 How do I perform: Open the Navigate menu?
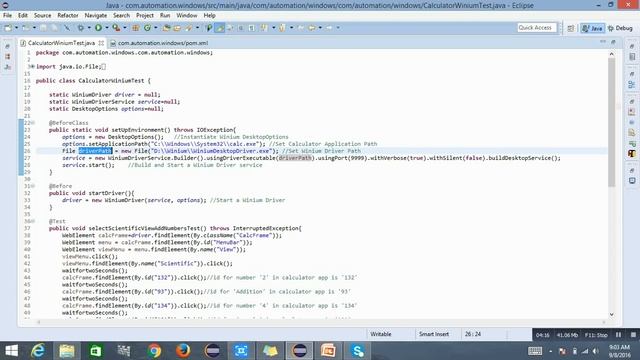click(x=96, y=16)
